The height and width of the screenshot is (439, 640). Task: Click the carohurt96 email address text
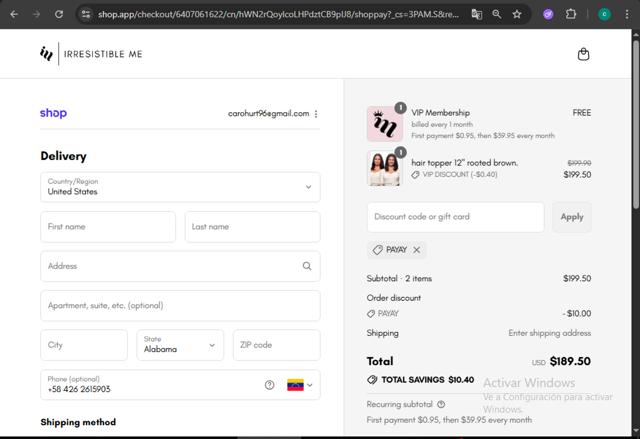pos(268,113)
